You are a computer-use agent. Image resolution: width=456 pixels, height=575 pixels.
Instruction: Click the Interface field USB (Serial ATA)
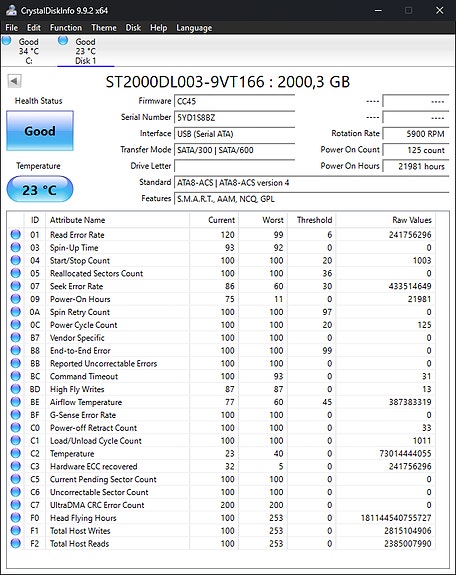234,134
